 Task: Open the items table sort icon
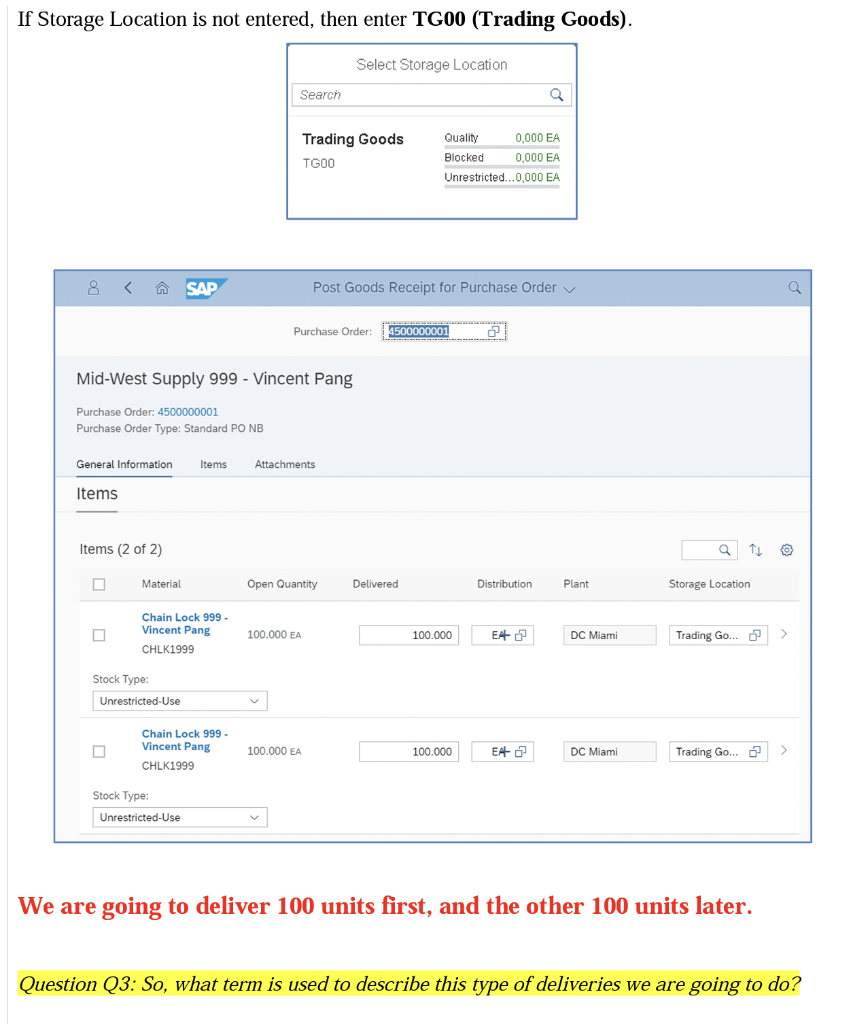point(756,550)
